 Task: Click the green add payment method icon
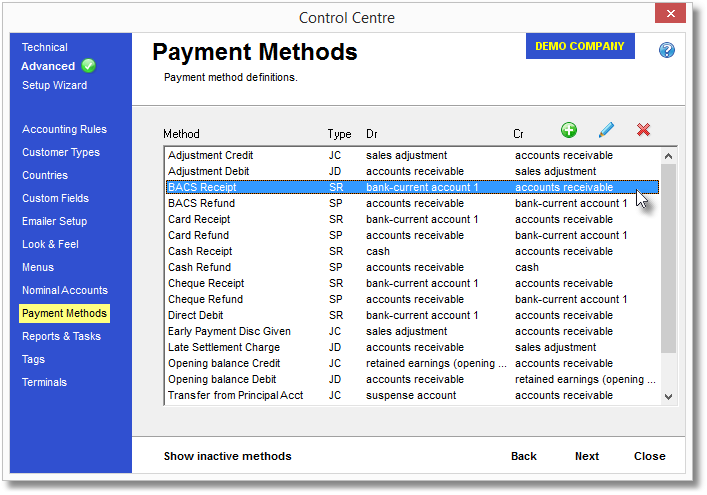tap(569, 130)
